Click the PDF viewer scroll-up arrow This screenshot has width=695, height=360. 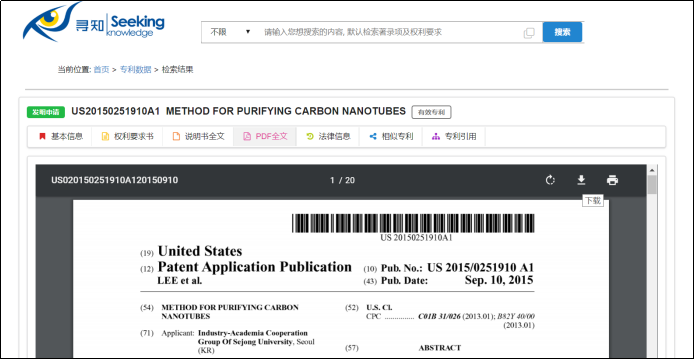point(652,170)
